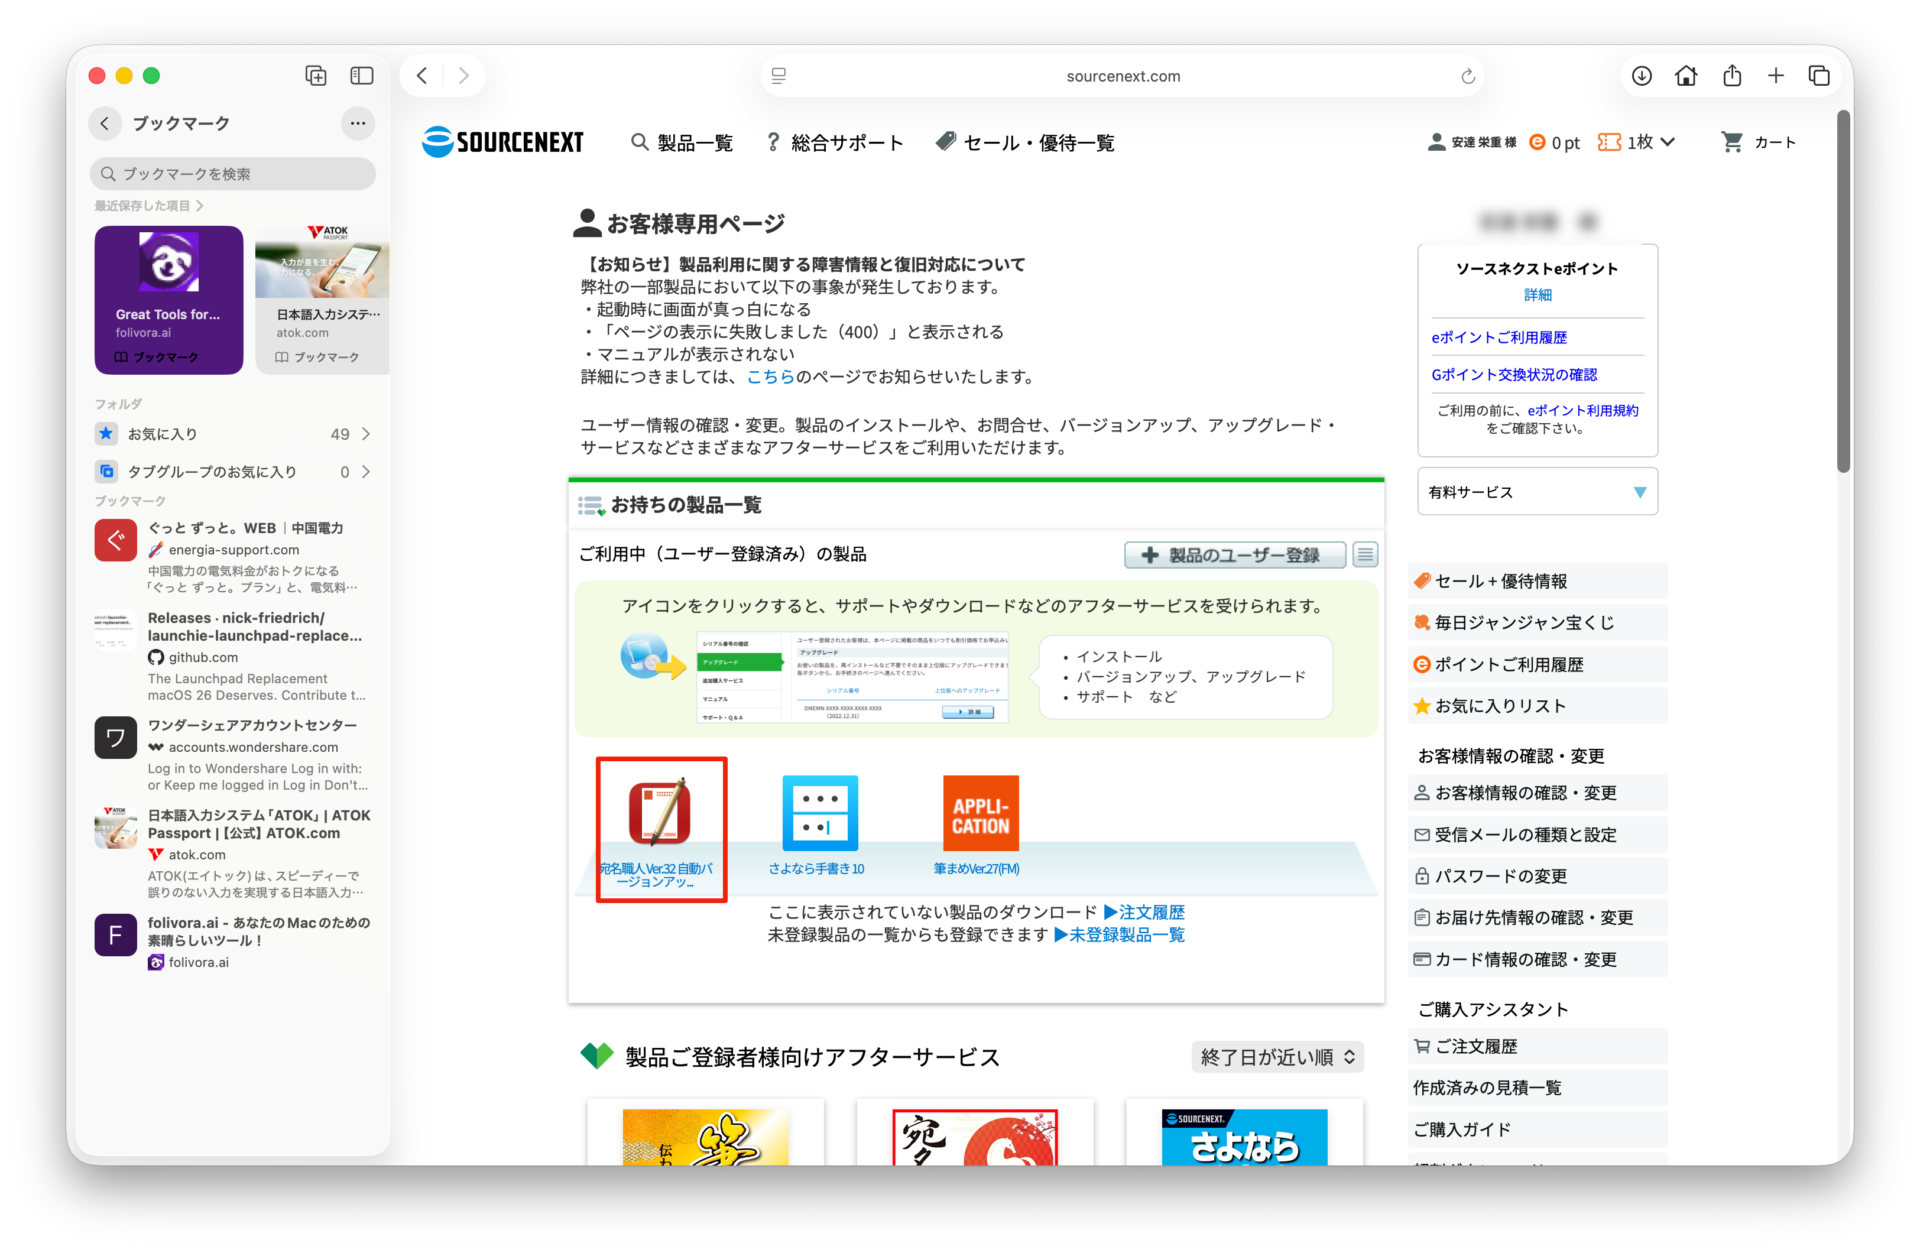Viewport: 1920px width, 1253px height.
Task: Click the 宛名職人Ver.32 product icon
Action: pos(659,812)
